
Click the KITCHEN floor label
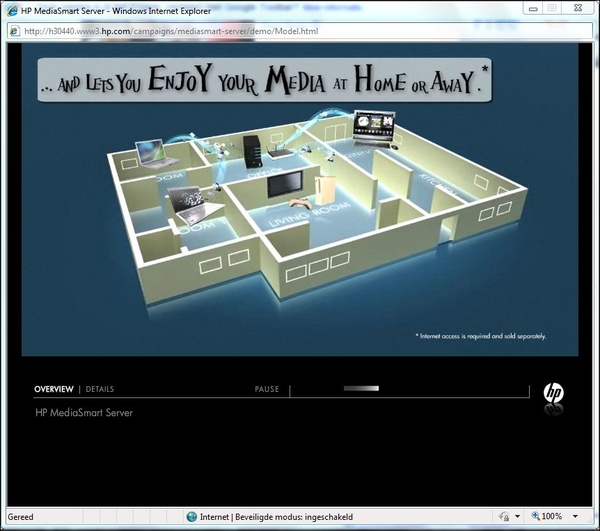click(437, 184)
